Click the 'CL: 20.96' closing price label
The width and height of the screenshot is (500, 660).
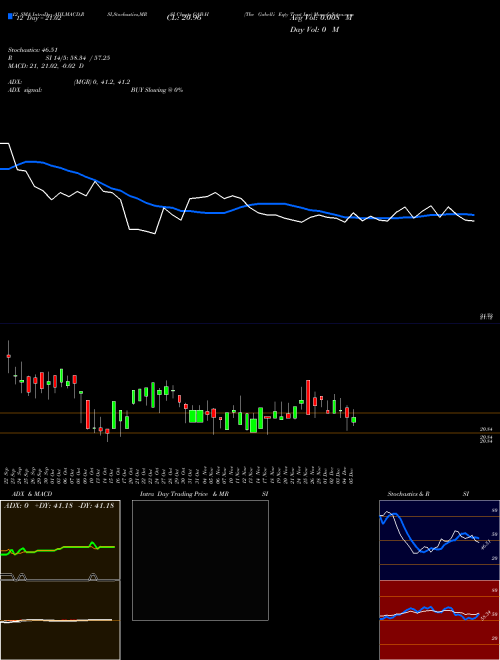click(184, 18)
